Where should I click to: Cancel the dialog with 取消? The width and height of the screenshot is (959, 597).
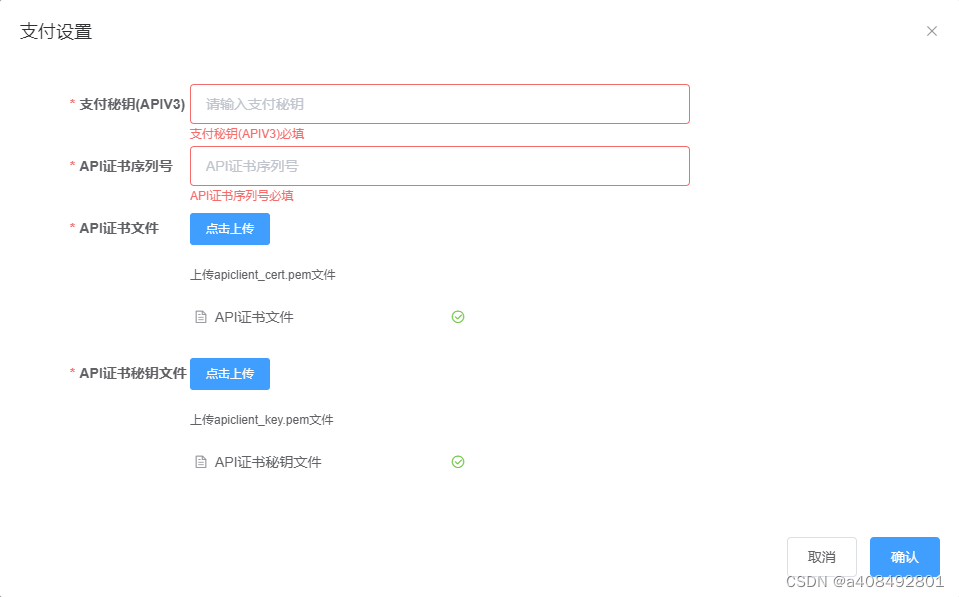(821, 556)
